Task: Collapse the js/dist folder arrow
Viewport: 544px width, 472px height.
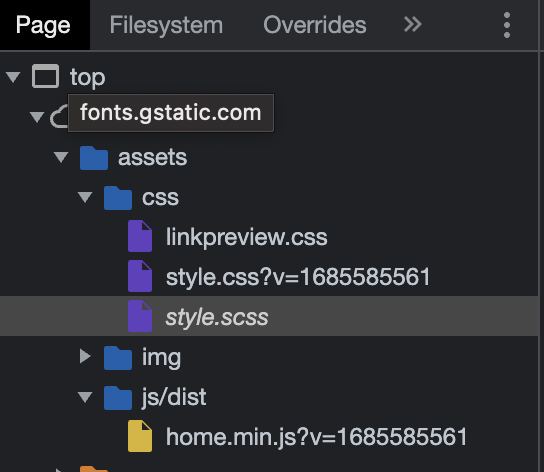Action: pos(85,397)
